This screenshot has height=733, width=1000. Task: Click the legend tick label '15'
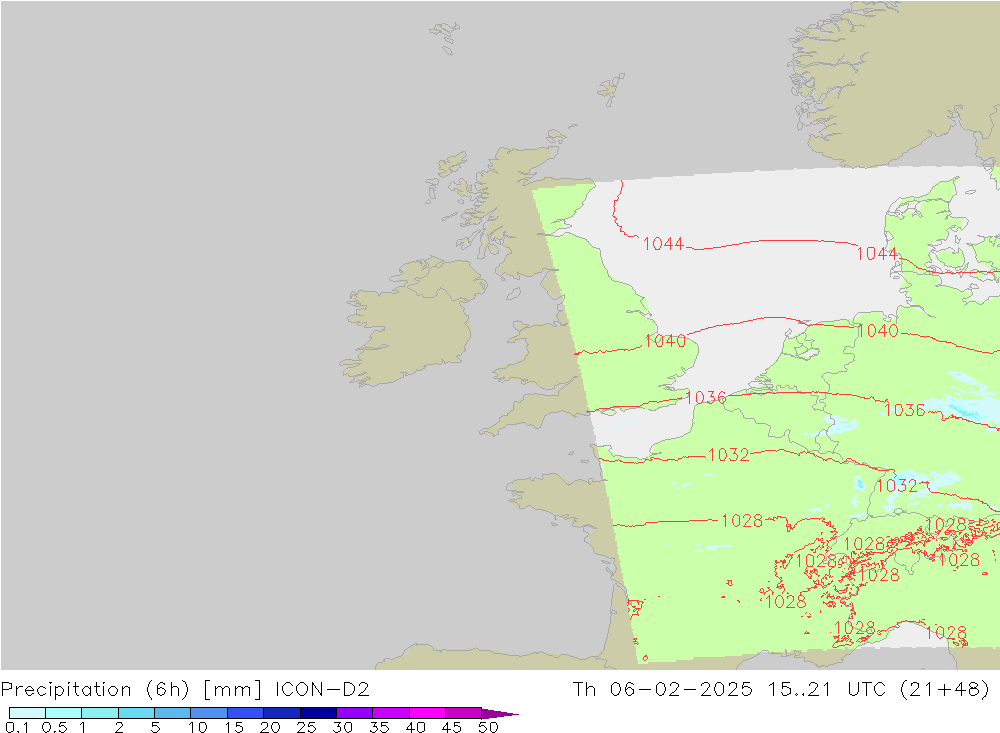[x=234, y=727]
